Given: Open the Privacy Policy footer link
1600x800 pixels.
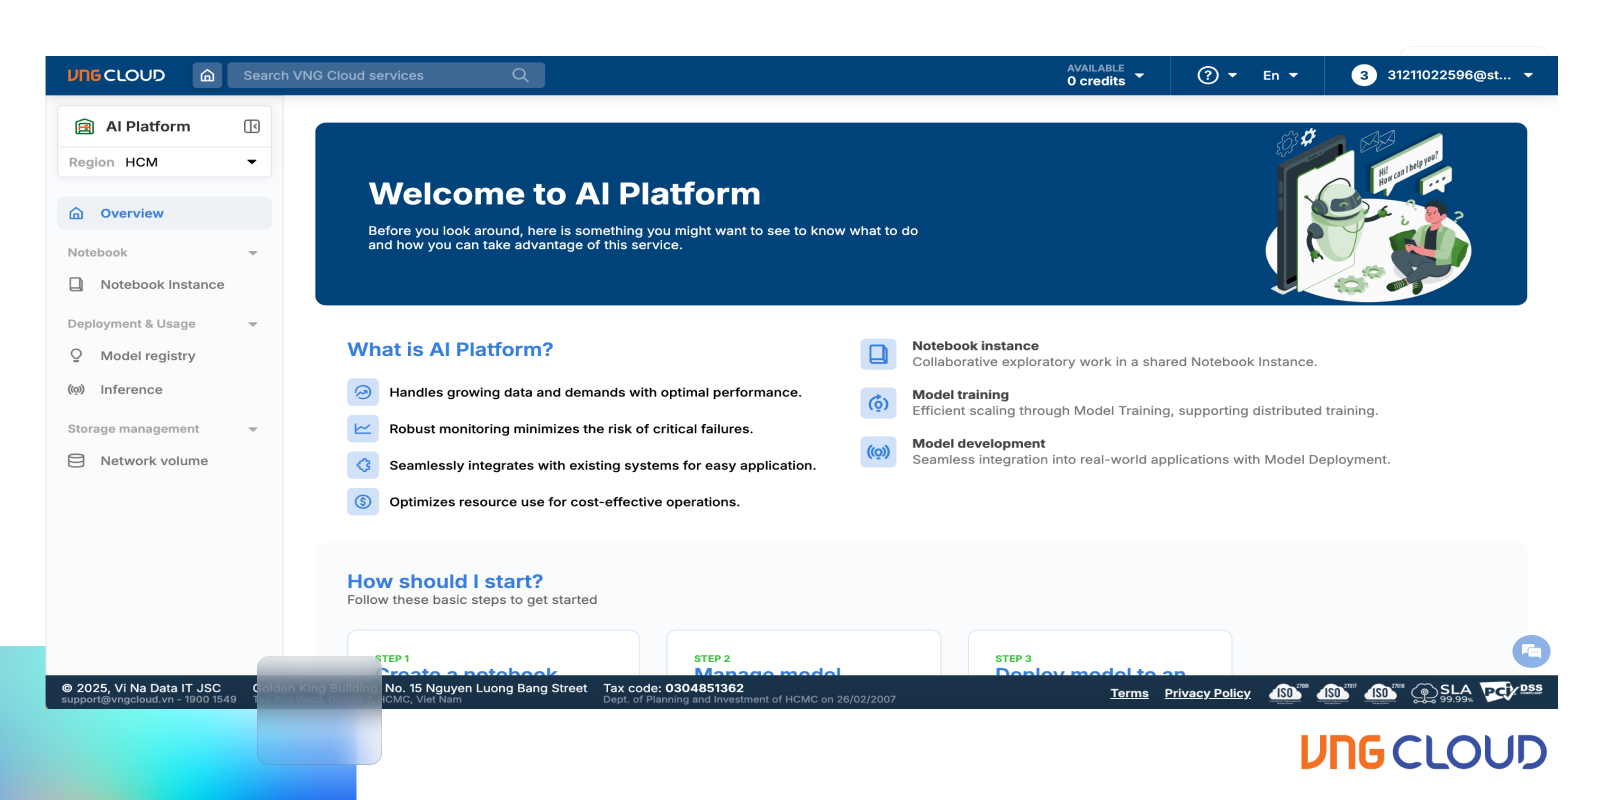Looking at the screenshot, I should click(x=1207, y=693).
